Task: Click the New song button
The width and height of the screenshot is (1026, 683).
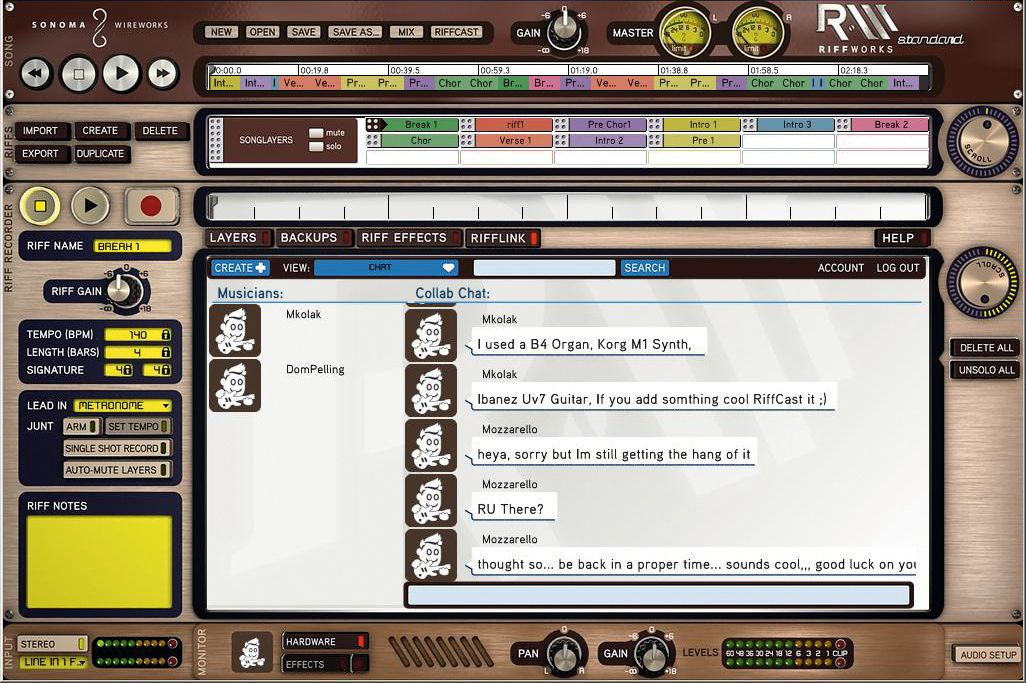Action: (221, 32)
